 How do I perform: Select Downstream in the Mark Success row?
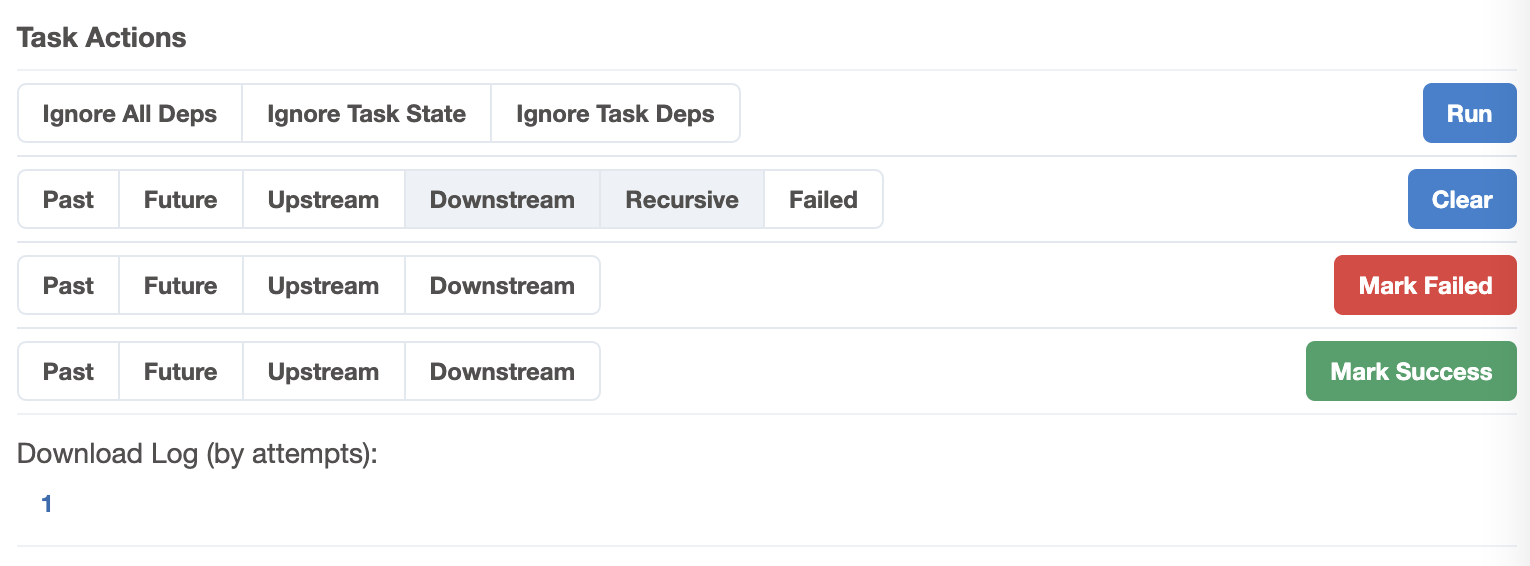point(502,372)
